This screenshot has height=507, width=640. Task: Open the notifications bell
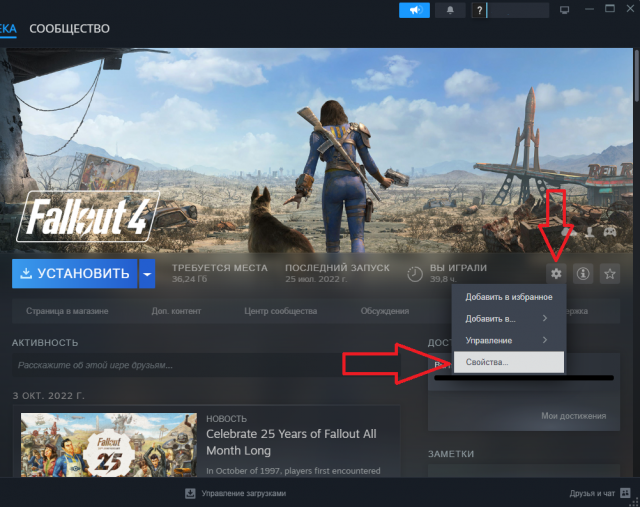pyautogui.click(x=449, y=10)
